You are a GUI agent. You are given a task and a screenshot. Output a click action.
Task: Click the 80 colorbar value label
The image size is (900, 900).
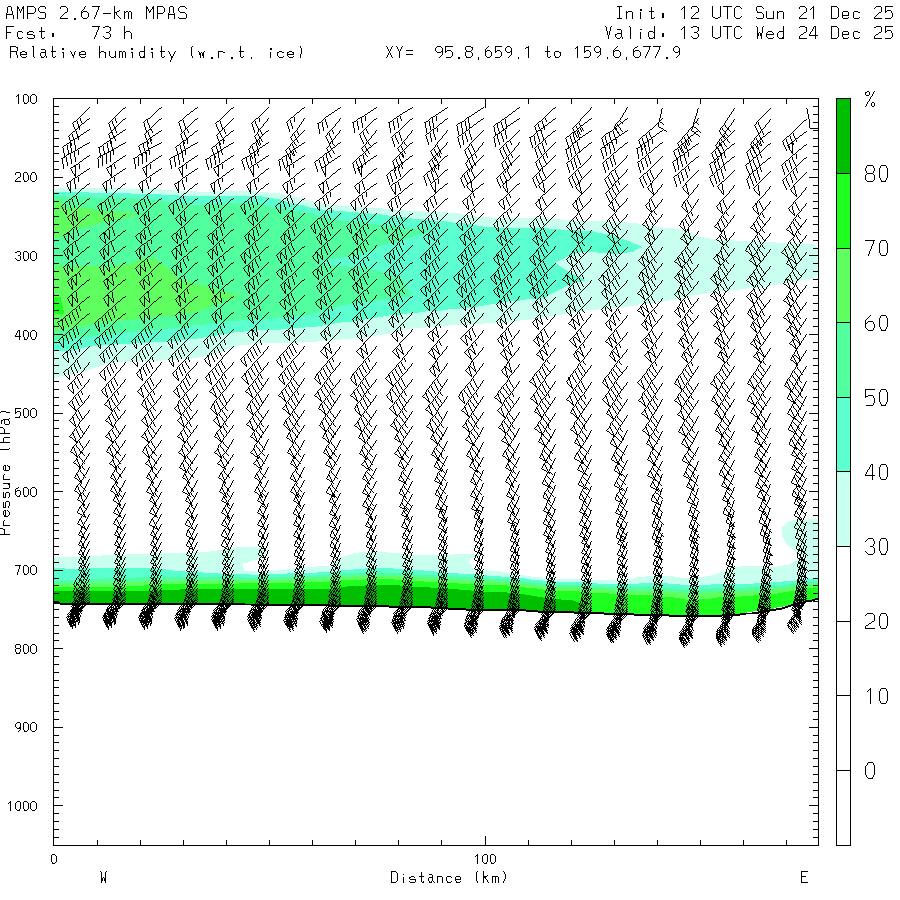click(876, 174)
